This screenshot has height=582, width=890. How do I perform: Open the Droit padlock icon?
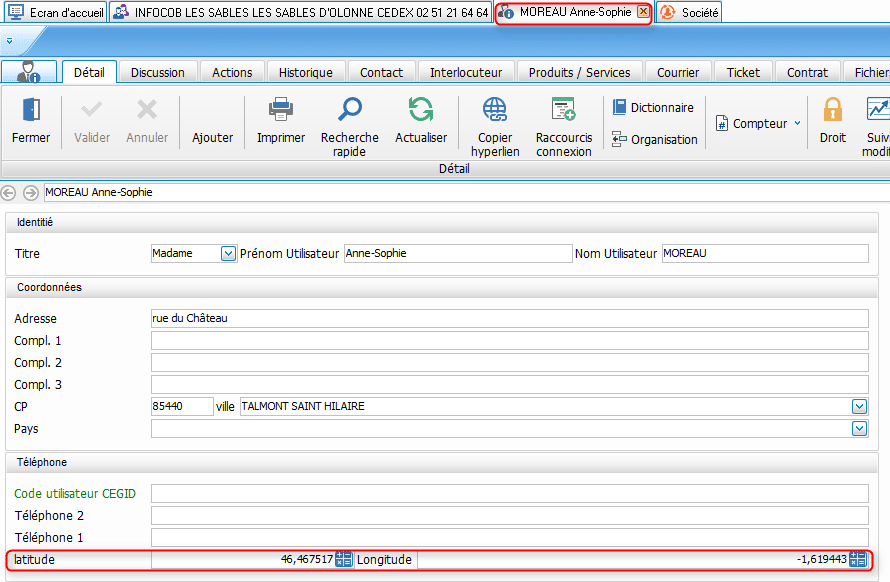pyautogui.click(x=832, y=109)
